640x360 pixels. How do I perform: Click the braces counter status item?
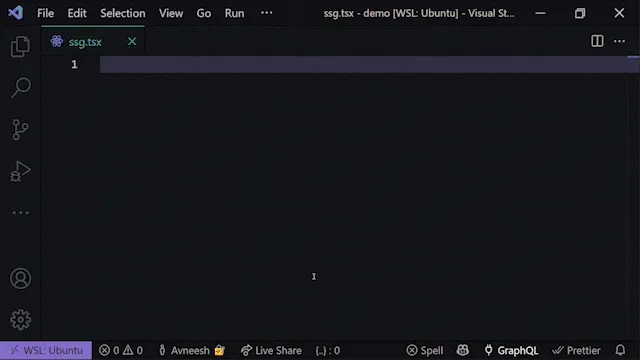(x=328, y=350)
